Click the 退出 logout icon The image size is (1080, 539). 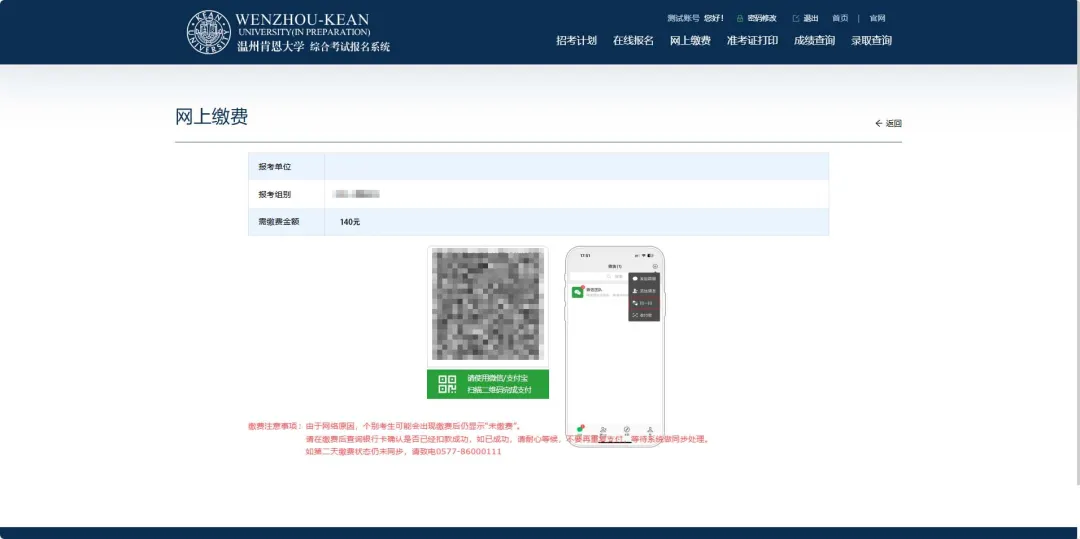click(x=796, y=18)
